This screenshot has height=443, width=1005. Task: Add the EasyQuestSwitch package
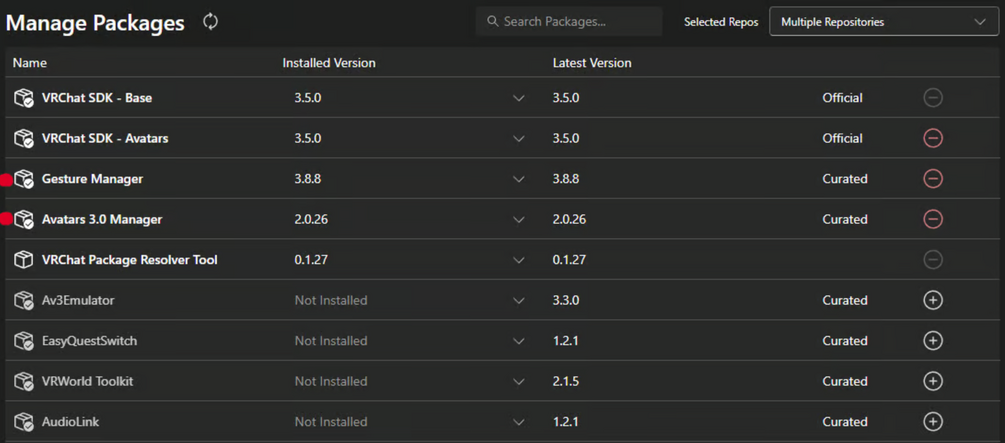[x=933, y=341]
